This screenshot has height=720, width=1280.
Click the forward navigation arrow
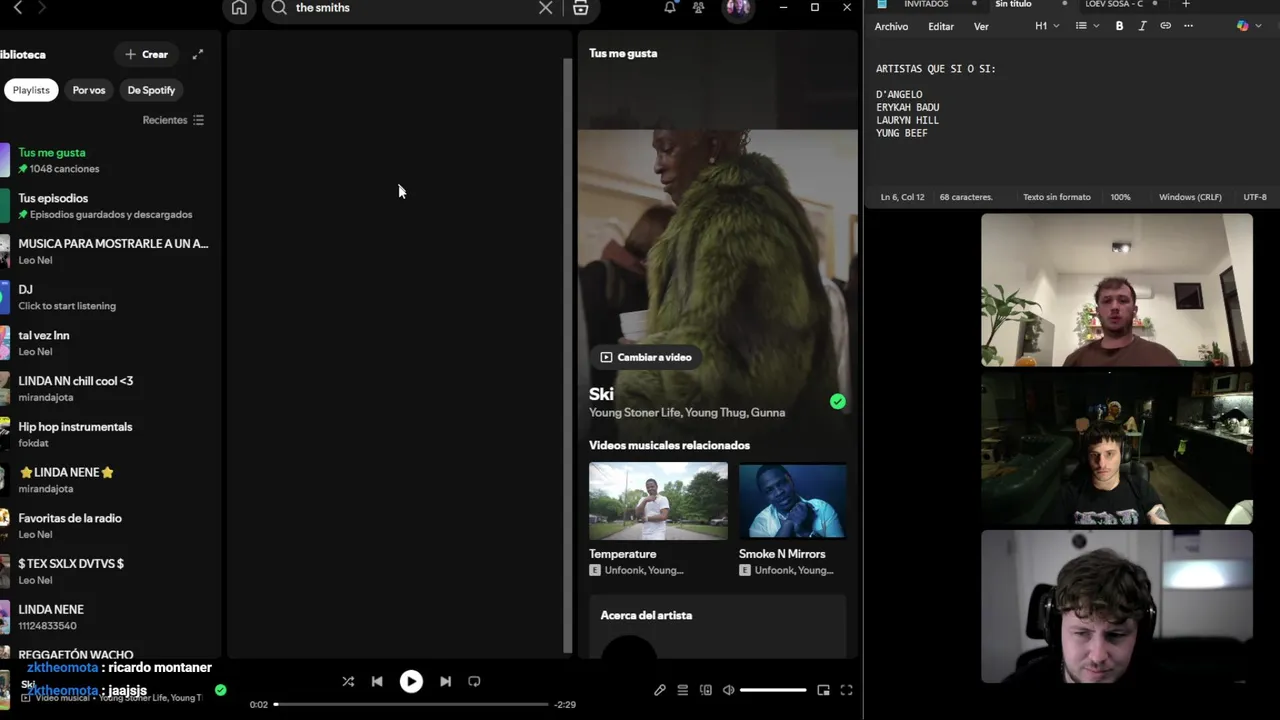point(42,8)
